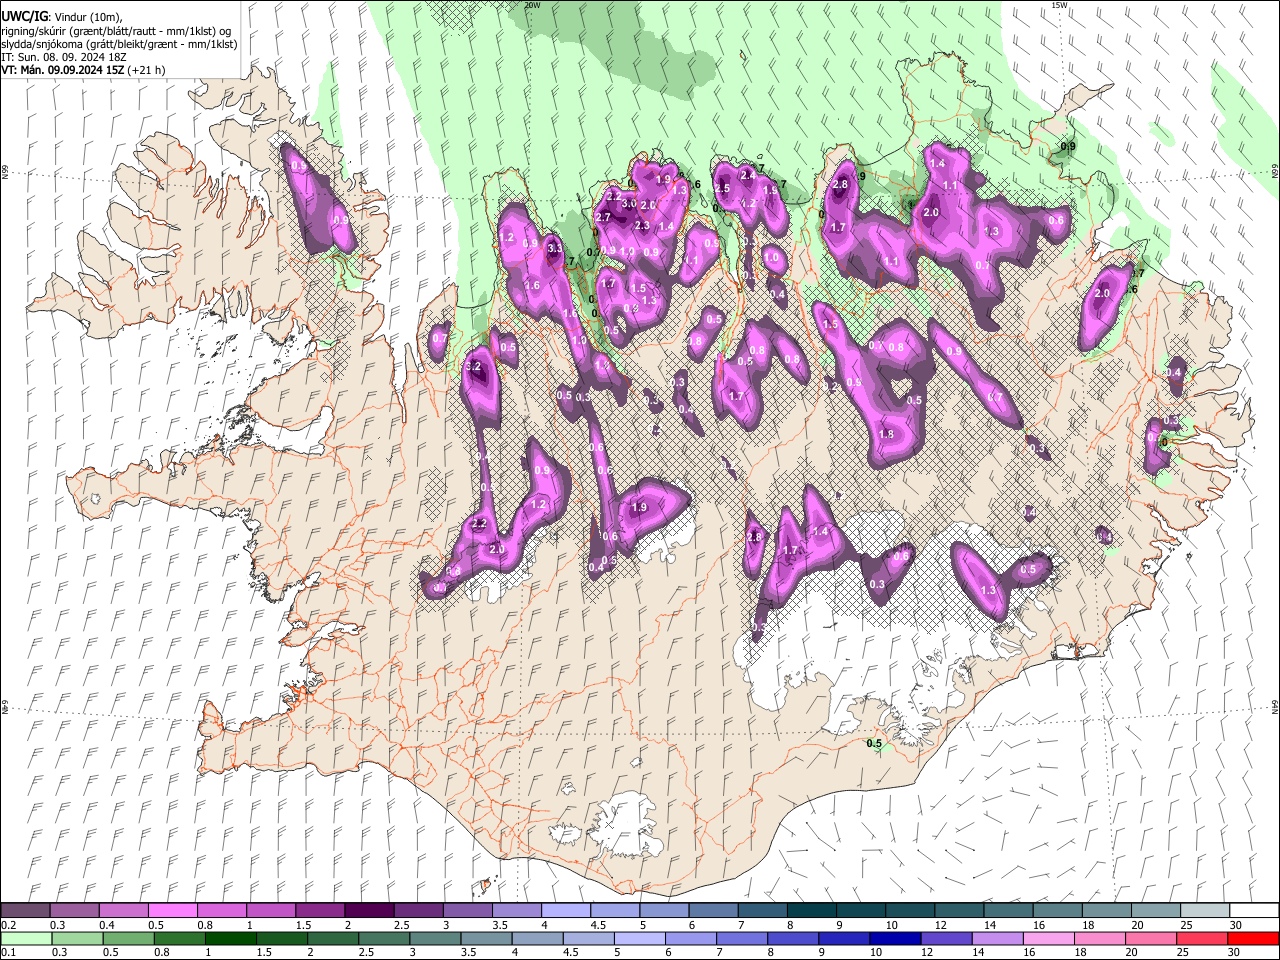Pick the lavender swatch between 4 and 4.5 on snow scale
1280x960 pixels.
(565, 911)
